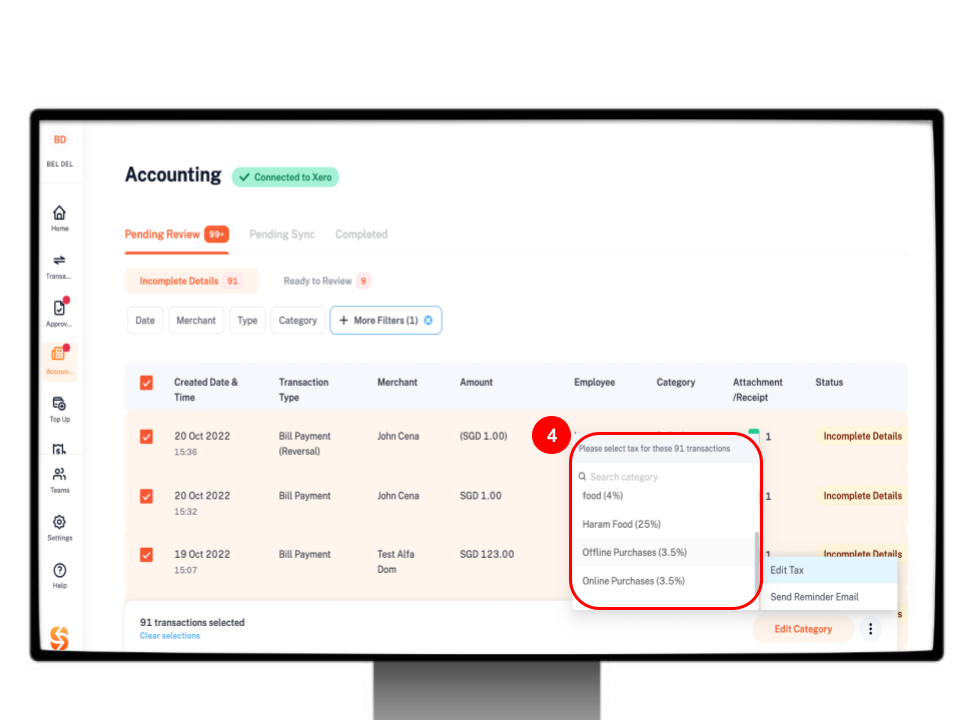
Task: Toggle the select-all header checkbox
Action: 146,383
